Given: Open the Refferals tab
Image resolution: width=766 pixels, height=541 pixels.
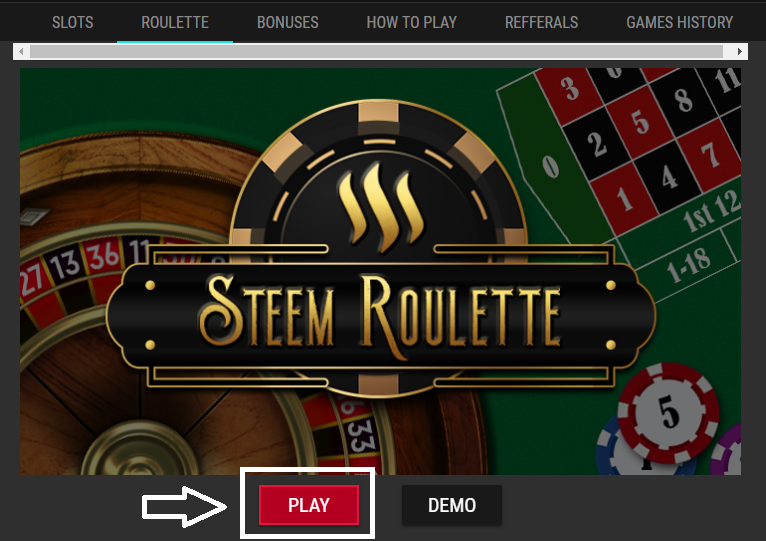Looking at the screenshot, I should coord(541,22).
